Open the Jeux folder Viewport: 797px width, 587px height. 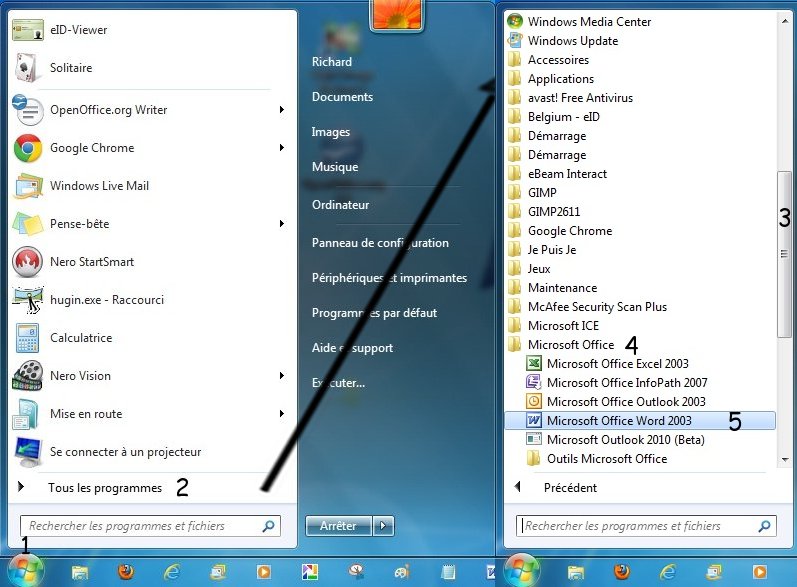(x=529, y=269)
